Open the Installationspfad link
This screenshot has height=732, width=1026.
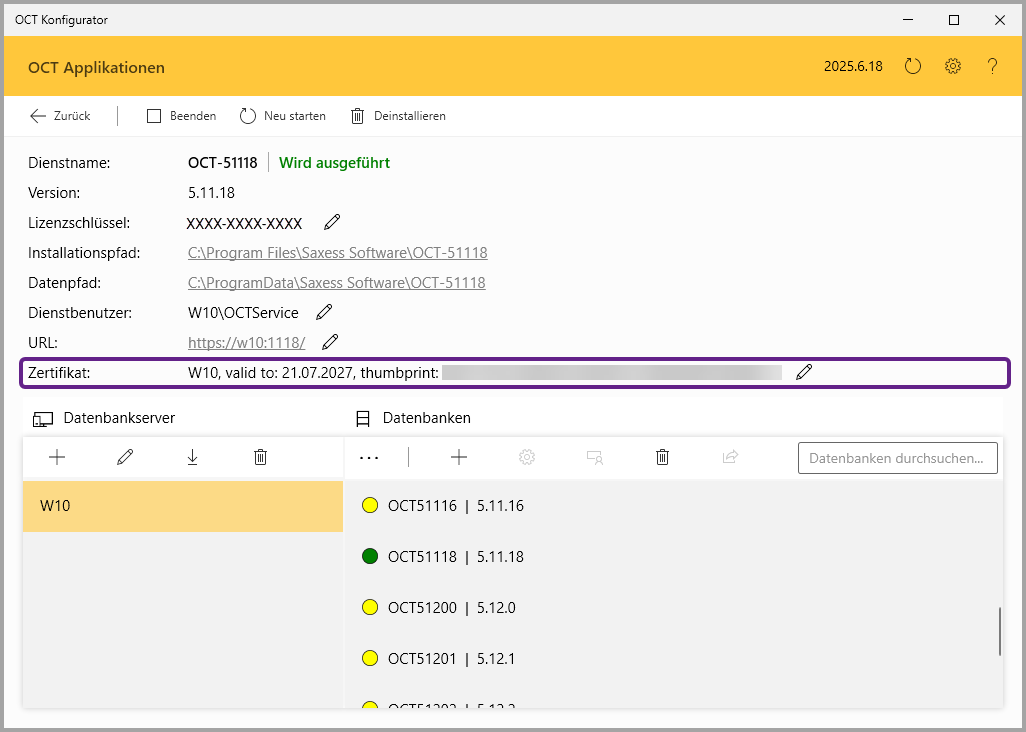(x=337, y=253)
